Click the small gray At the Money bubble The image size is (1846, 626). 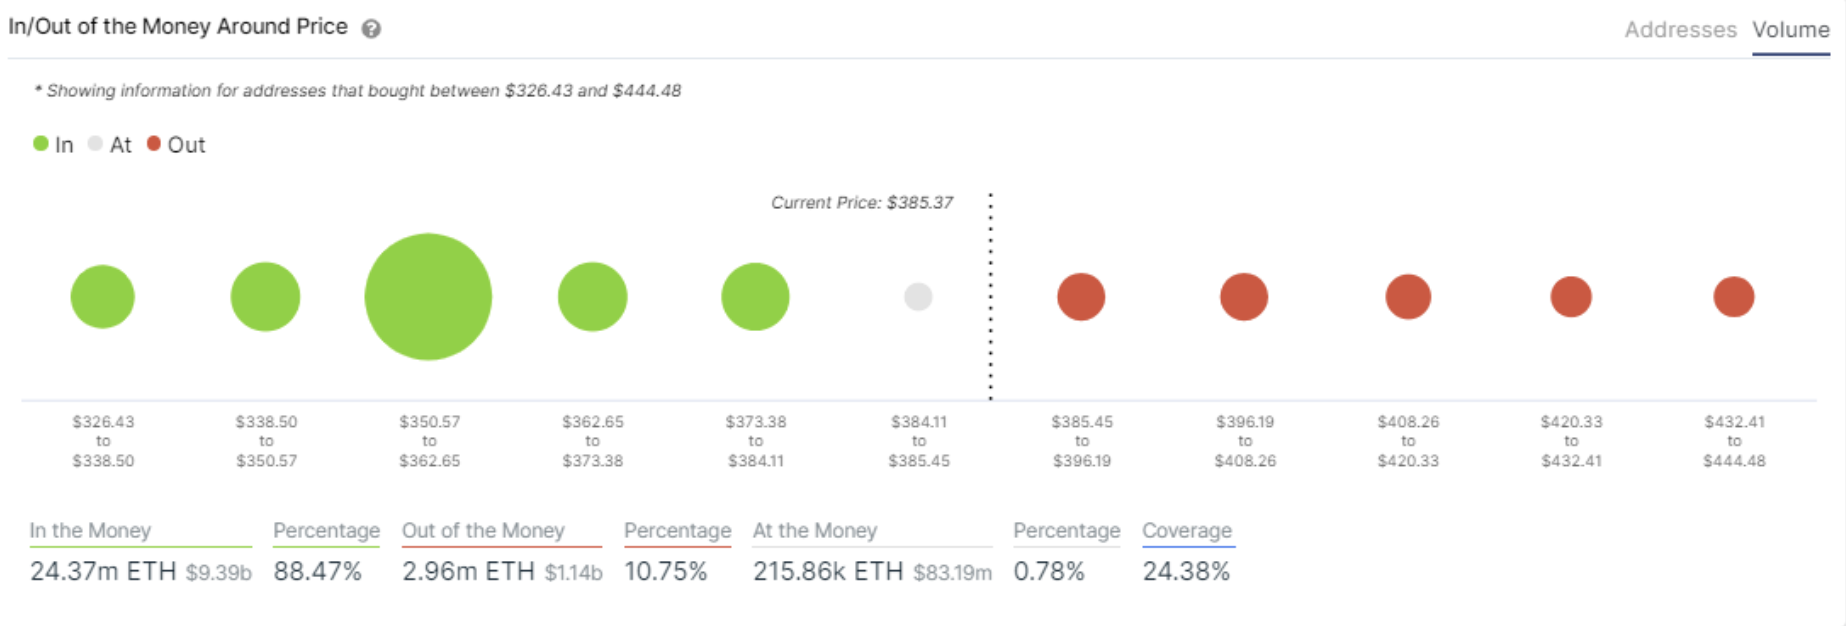(x=918, y=297)
